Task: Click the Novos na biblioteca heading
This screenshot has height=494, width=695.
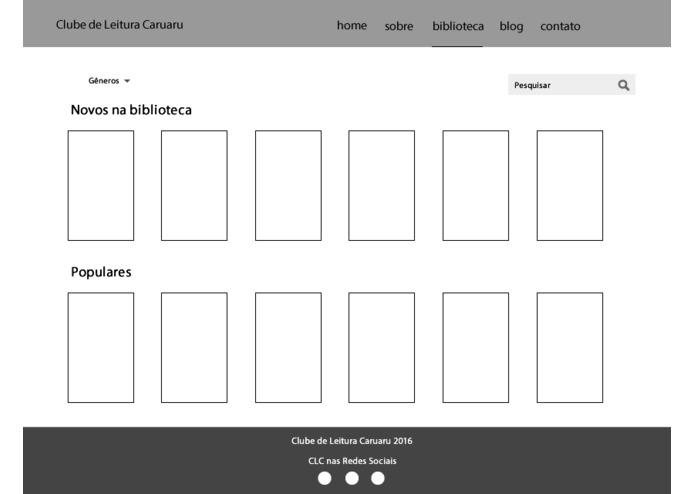Action: [x=131, y=110]
